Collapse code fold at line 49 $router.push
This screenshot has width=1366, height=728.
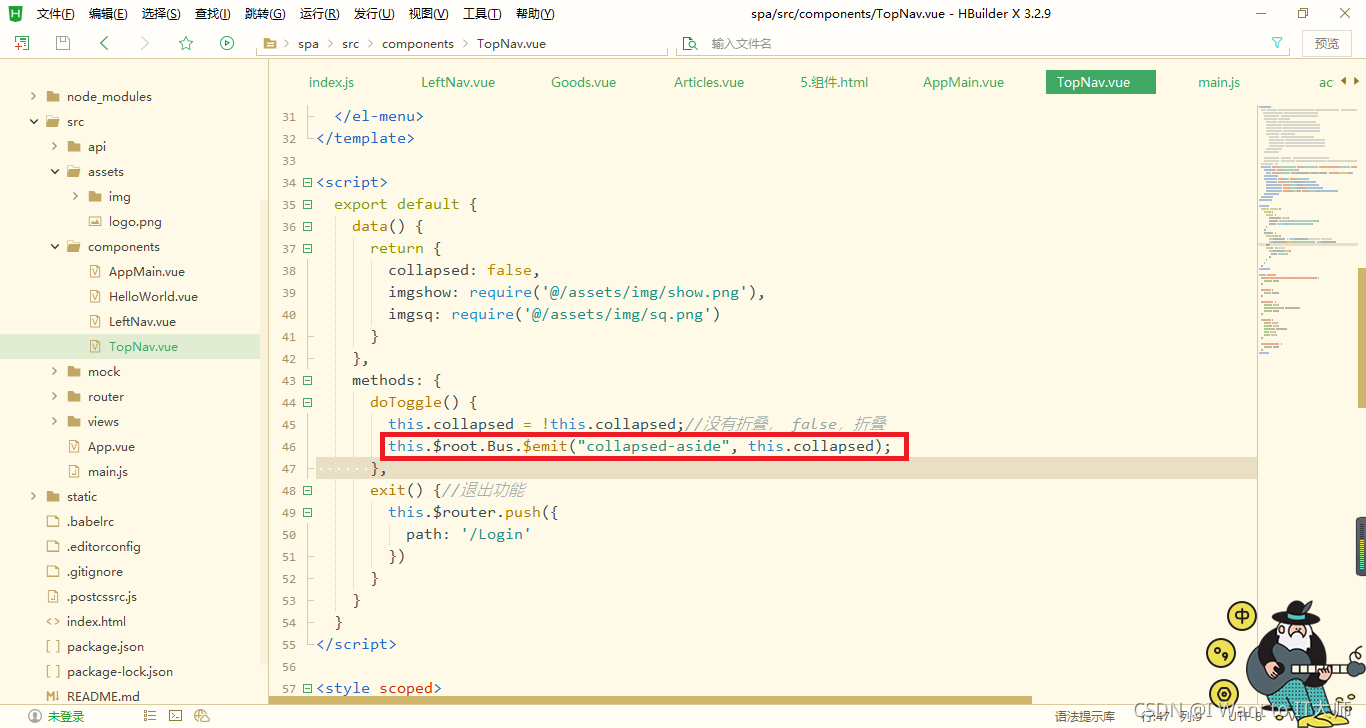point(307,513)
